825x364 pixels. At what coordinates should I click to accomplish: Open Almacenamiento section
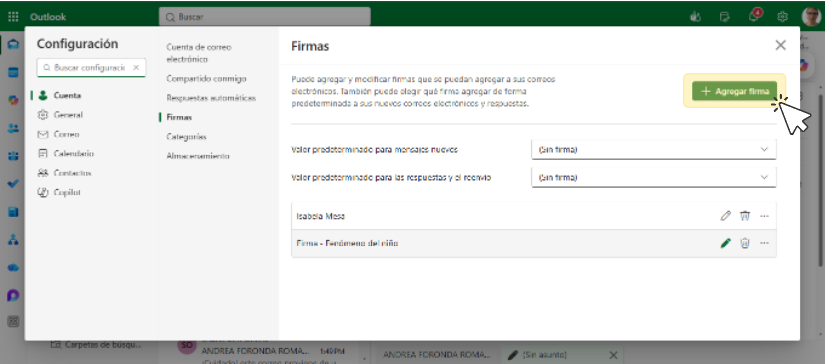pyautogui.click(x=198, y=156)
